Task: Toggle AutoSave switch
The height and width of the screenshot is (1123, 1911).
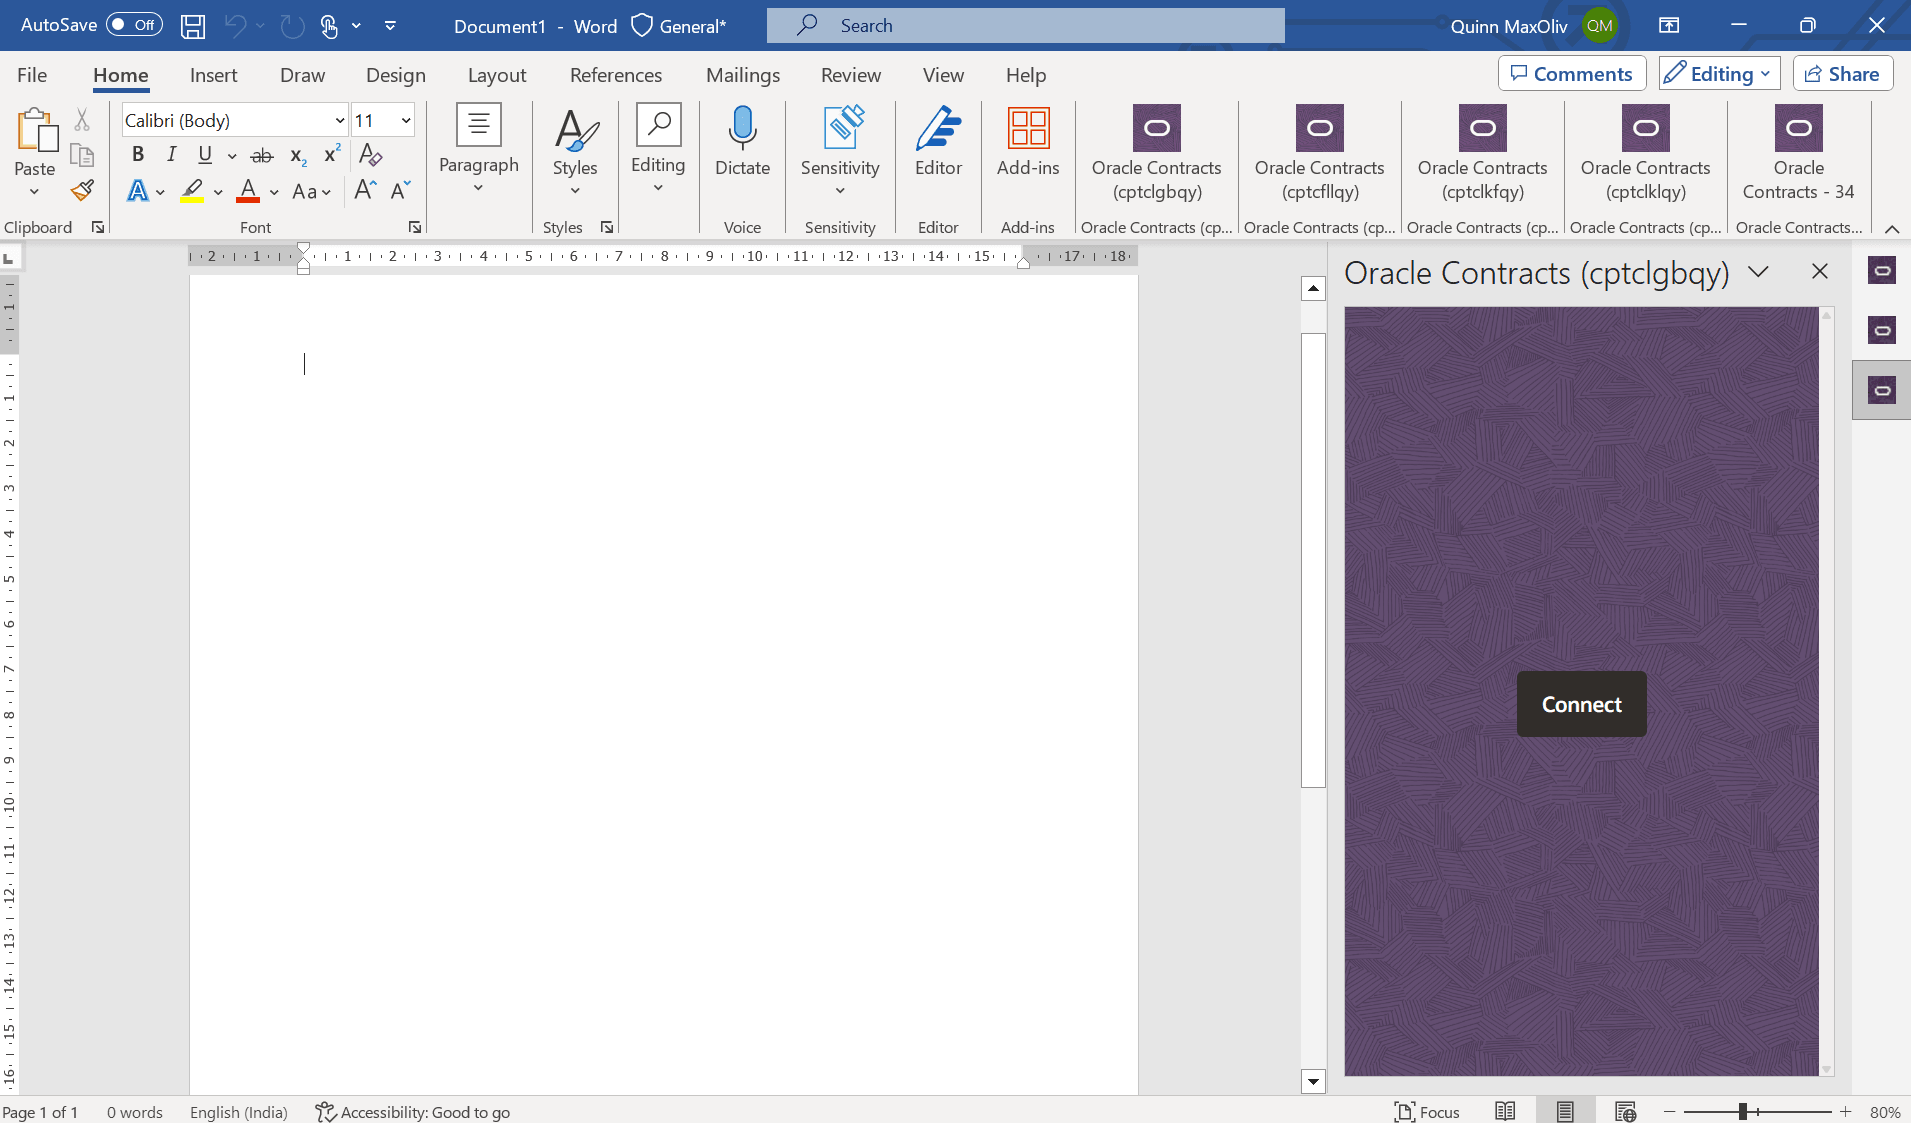Action: click(x=134, y=25)
